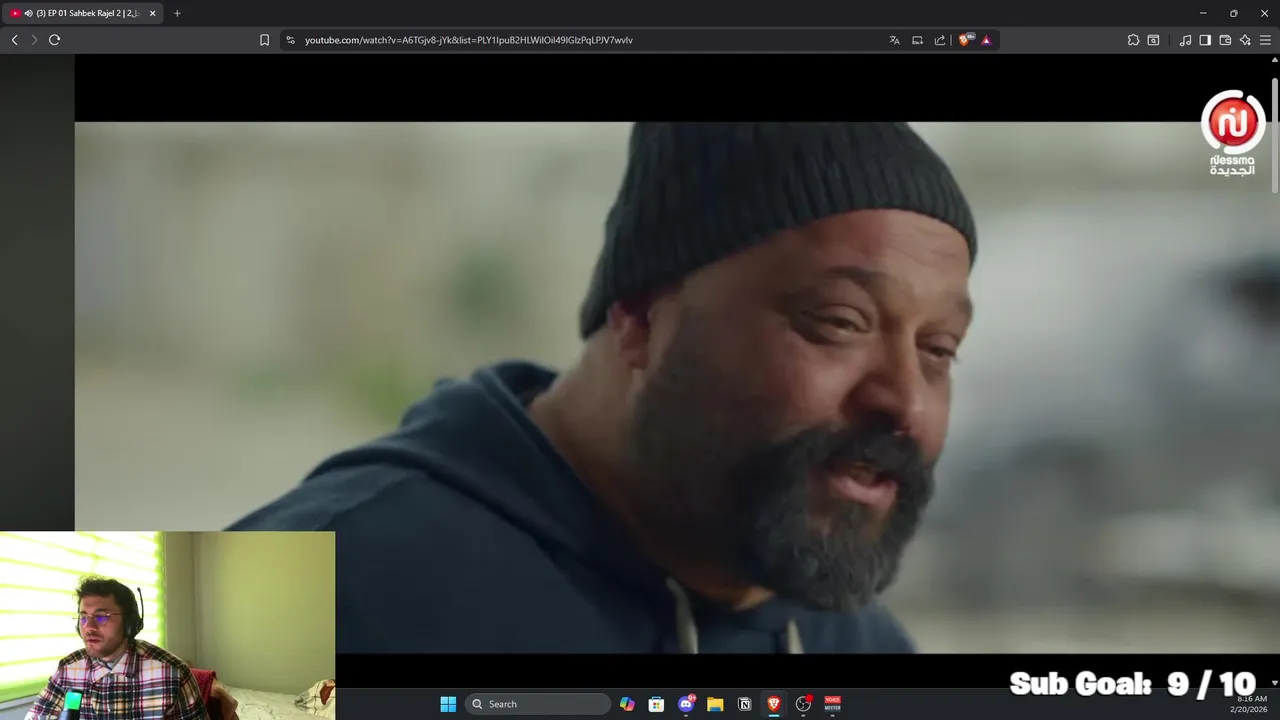Image resolution: width=1280 pixels, height=720 pixels.
Task: Toggle the browser sidebar panel
Action: pos(1205,40)
